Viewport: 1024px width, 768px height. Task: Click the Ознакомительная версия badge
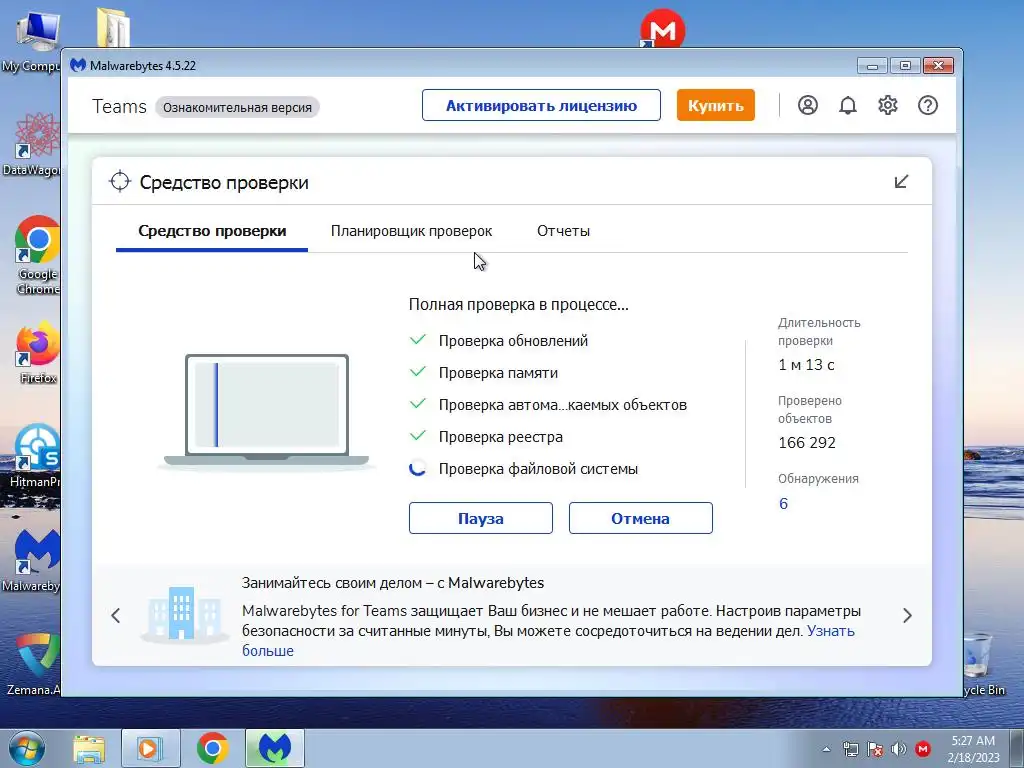(237, 108)
